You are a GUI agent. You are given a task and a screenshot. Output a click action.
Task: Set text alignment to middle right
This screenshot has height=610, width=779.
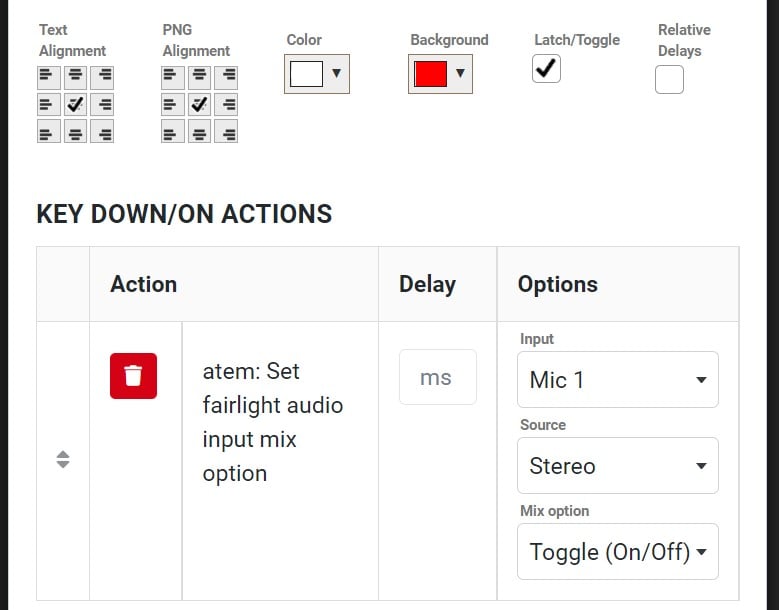click(102, 104)
